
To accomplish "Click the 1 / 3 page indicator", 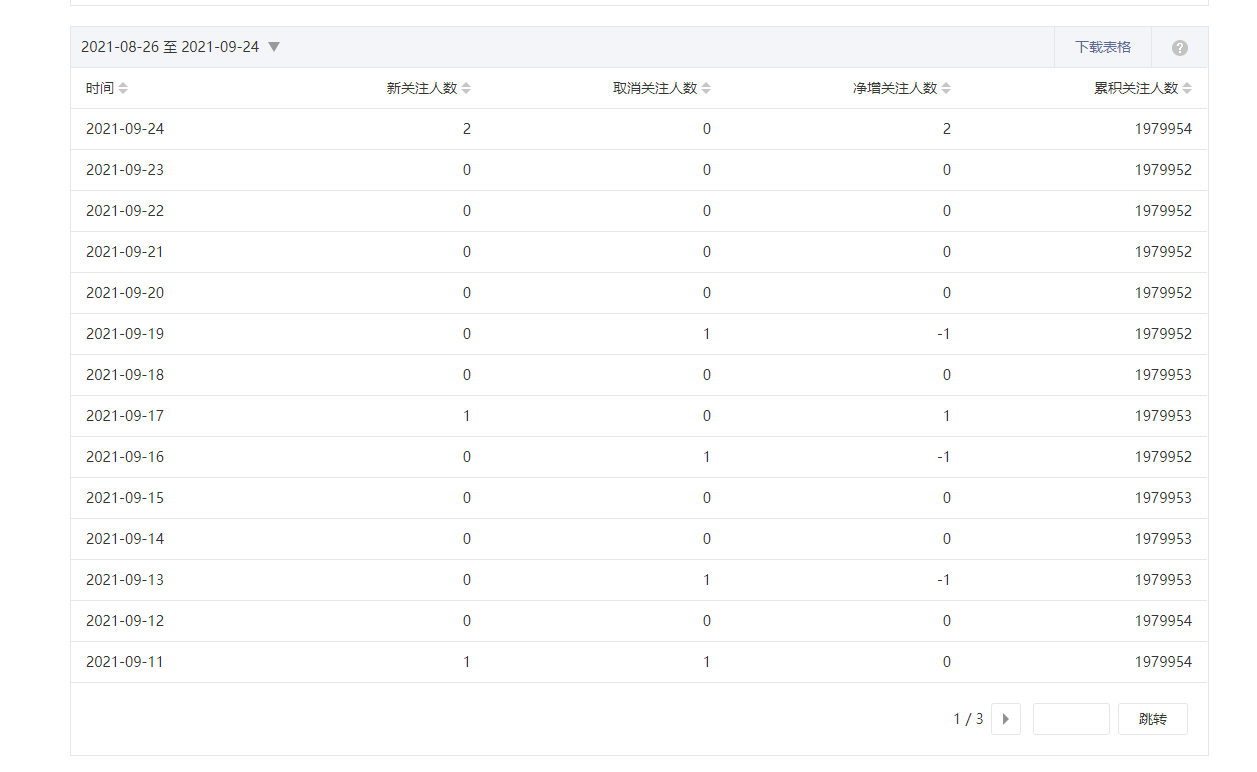I will 968,719.
